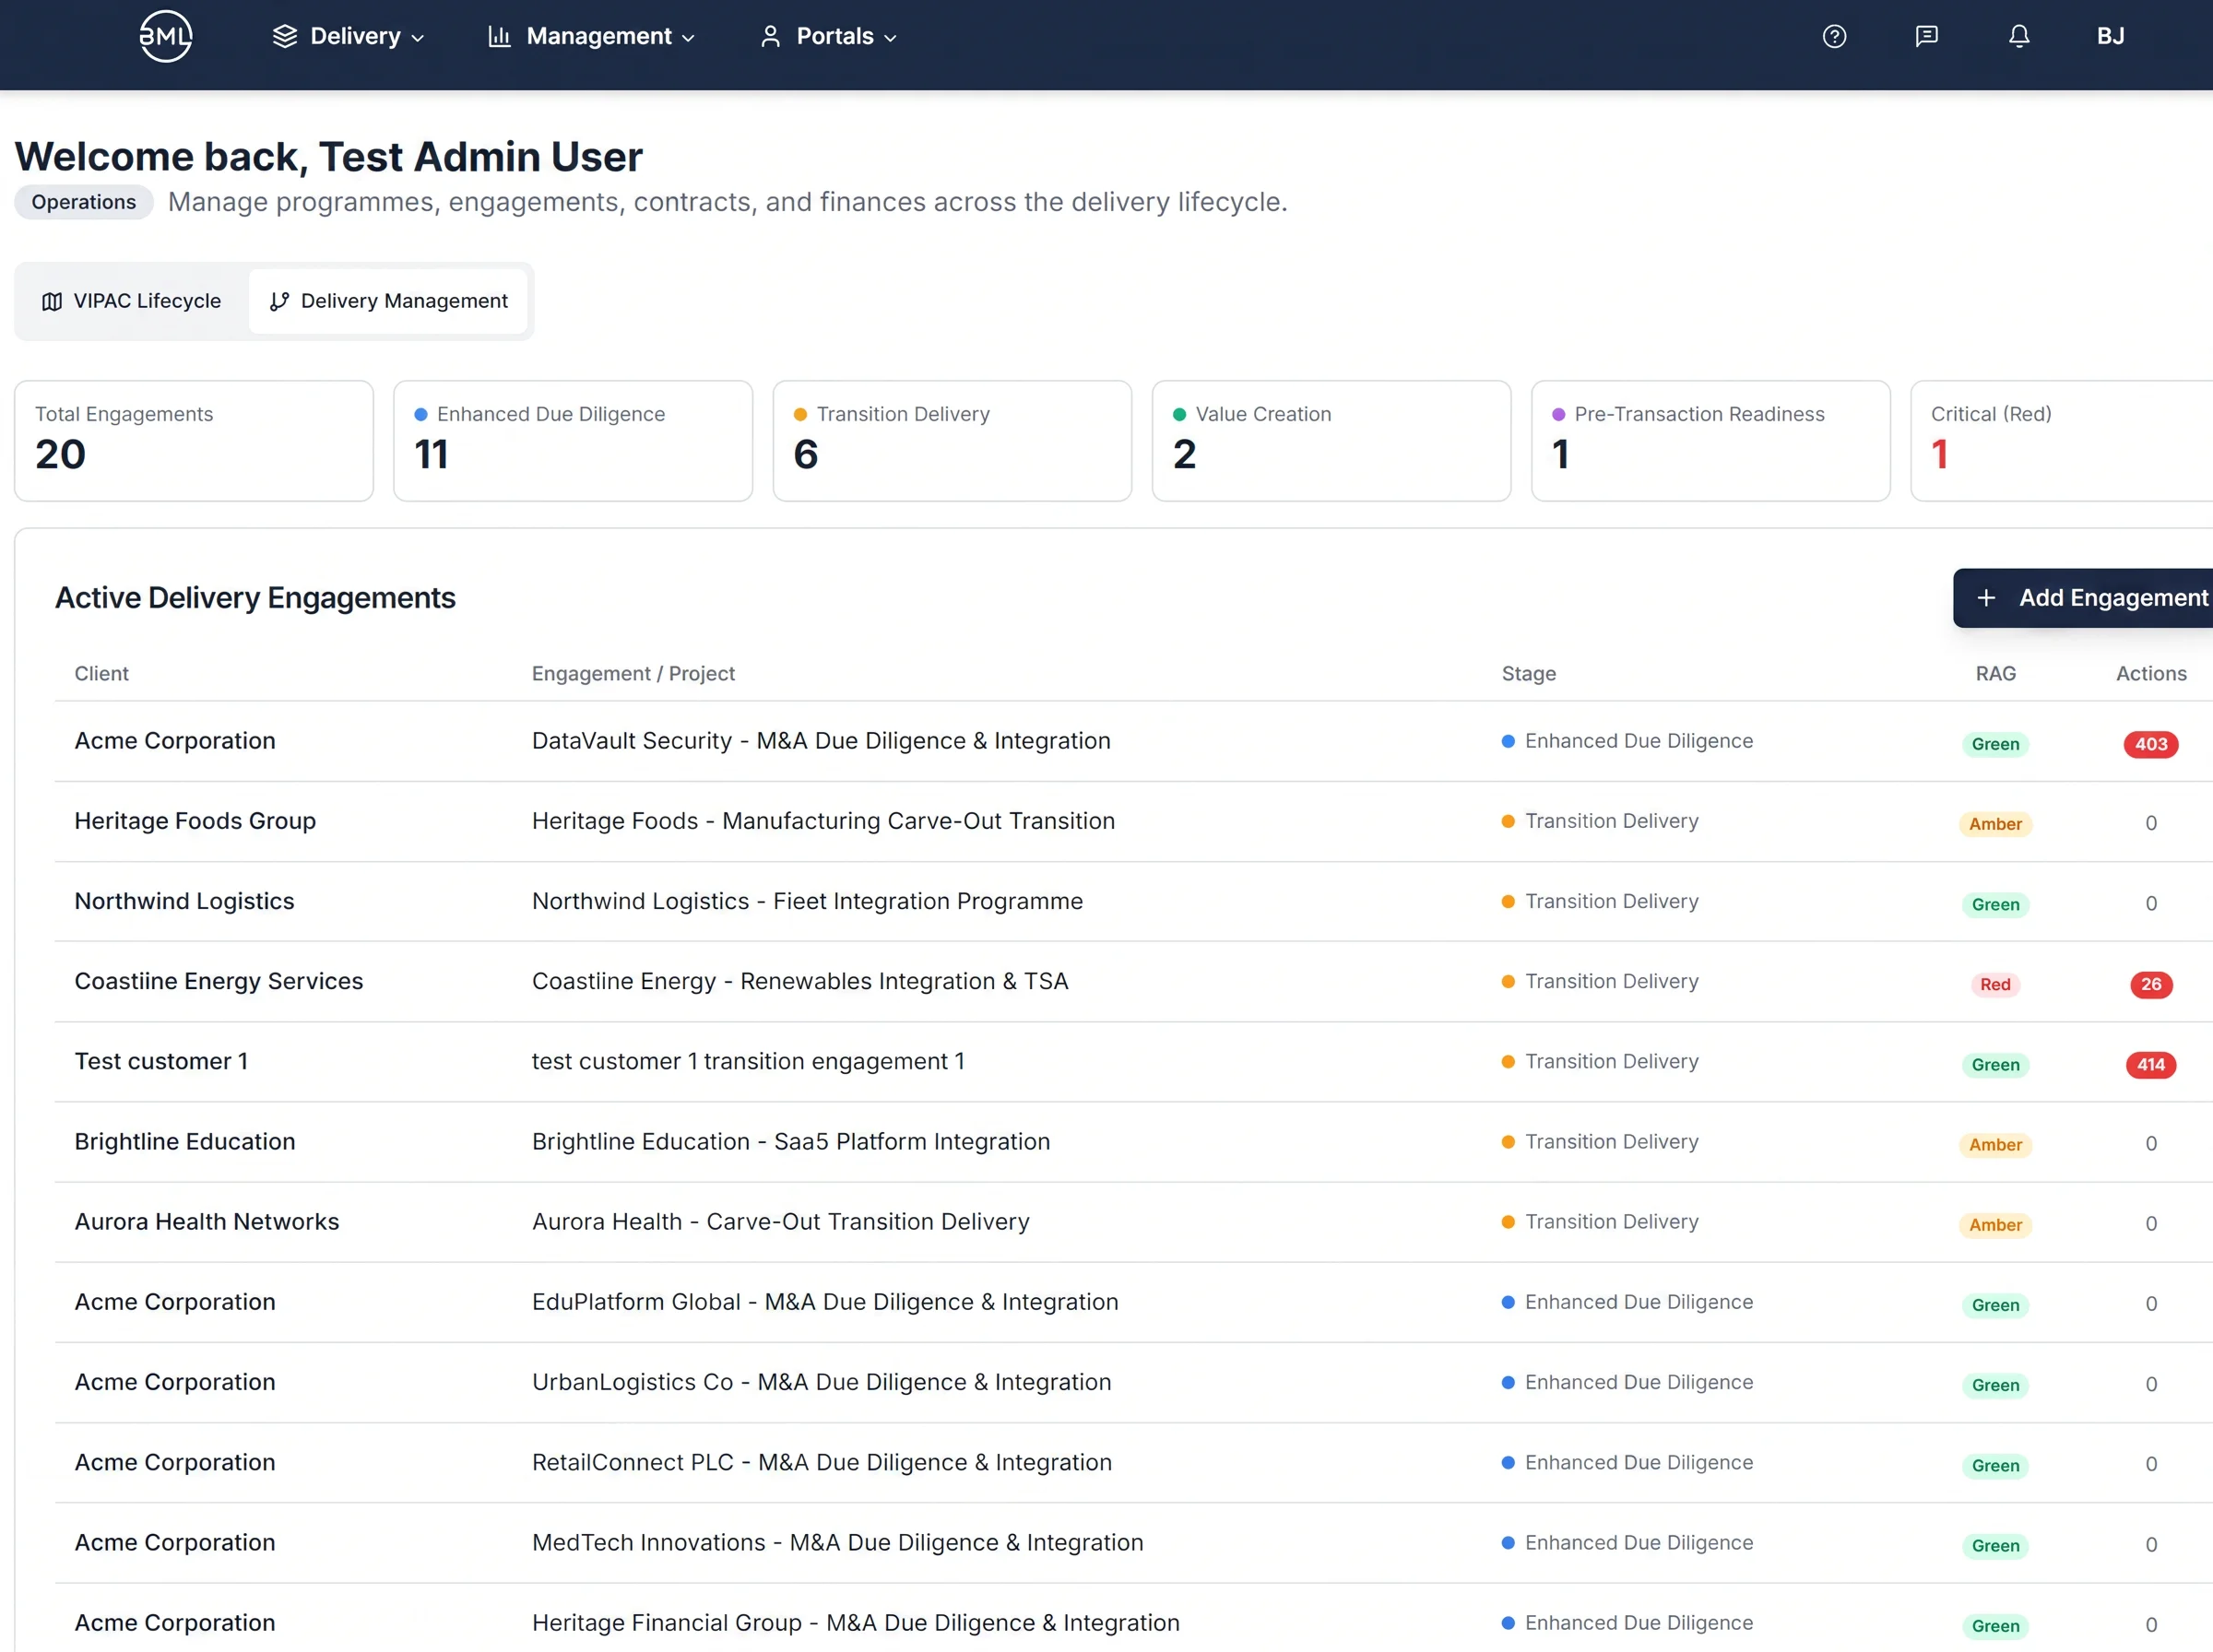
Task: Click the Amber RAG badge for Brightline Education
Action: [x=1995, y=1145]
